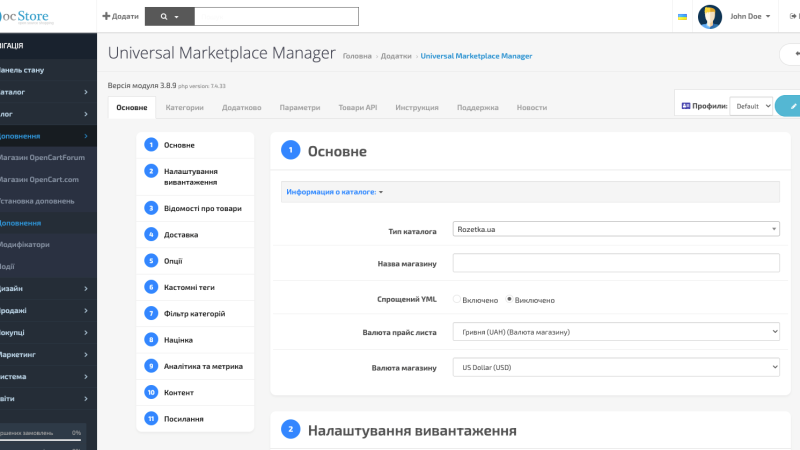Open Магазин OpenCartForum sidebar link

(x=48, y=157)
